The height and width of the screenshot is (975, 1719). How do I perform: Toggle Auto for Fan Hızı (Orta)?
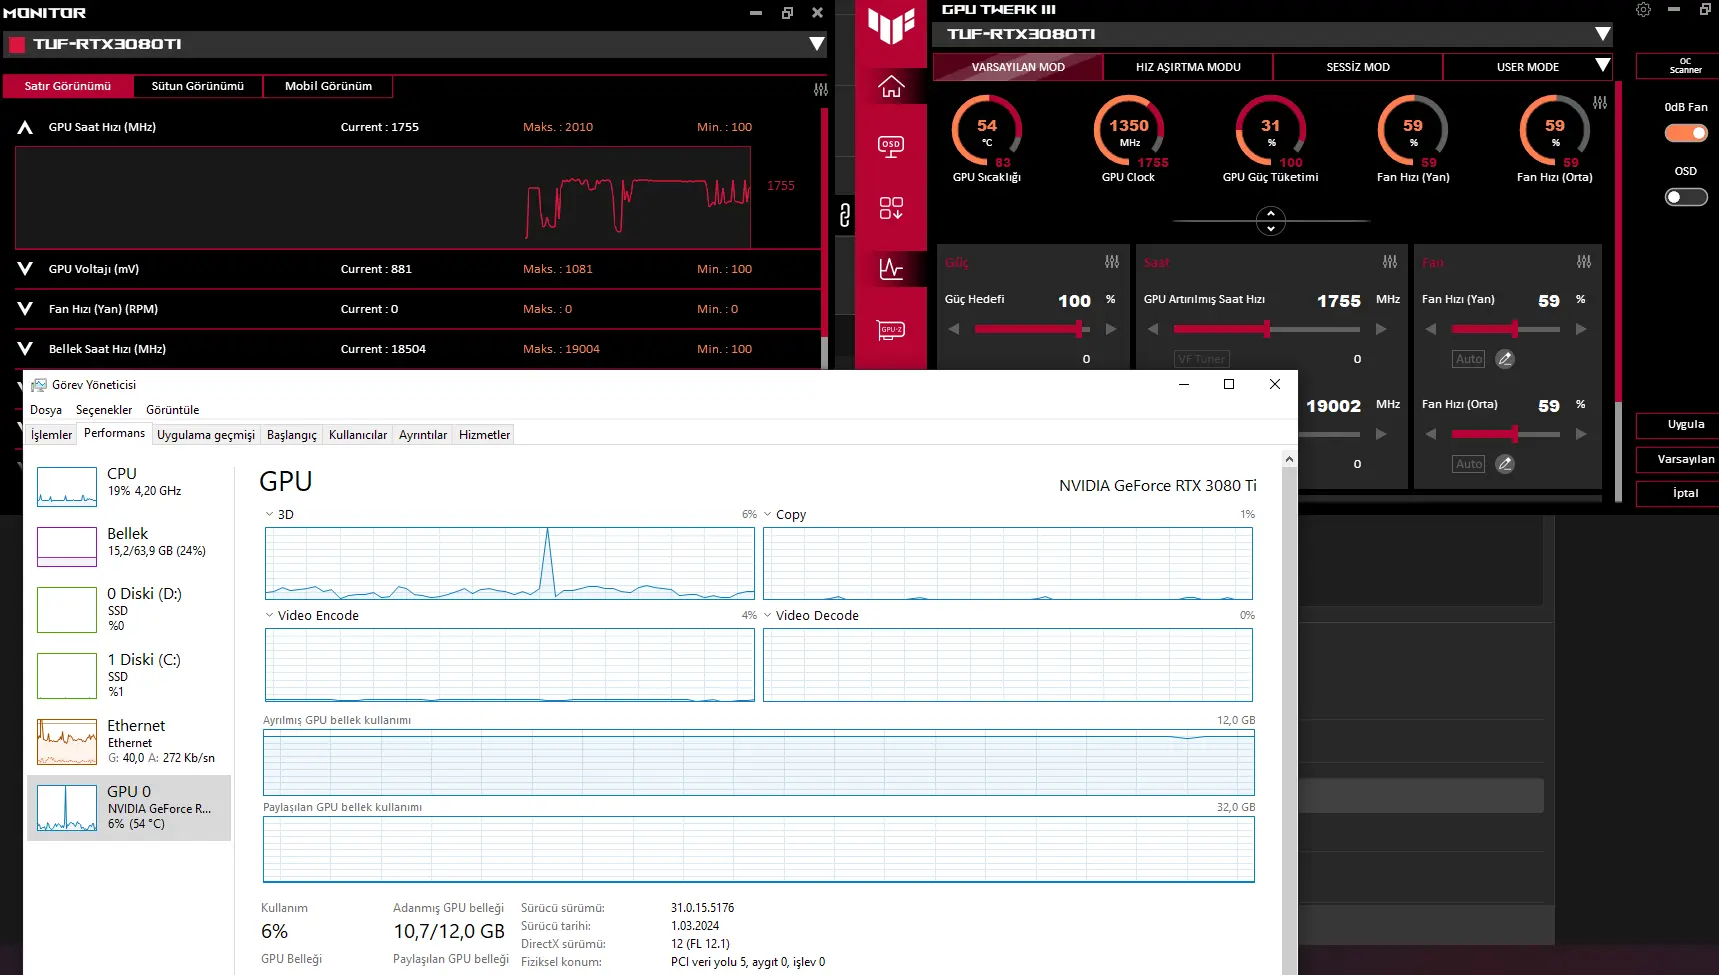coord(1469,464)
